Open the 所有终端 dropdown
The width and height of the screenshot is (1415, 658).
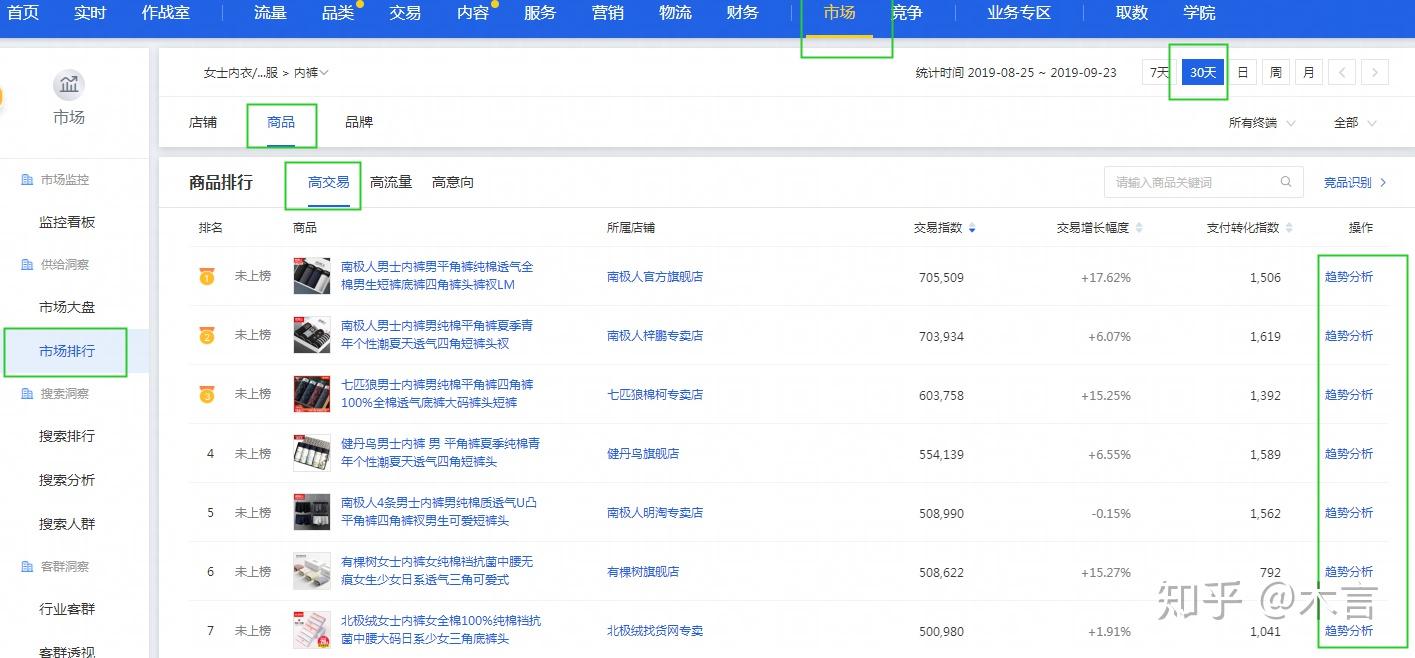pyautogui.click(x=1262, y=123)
